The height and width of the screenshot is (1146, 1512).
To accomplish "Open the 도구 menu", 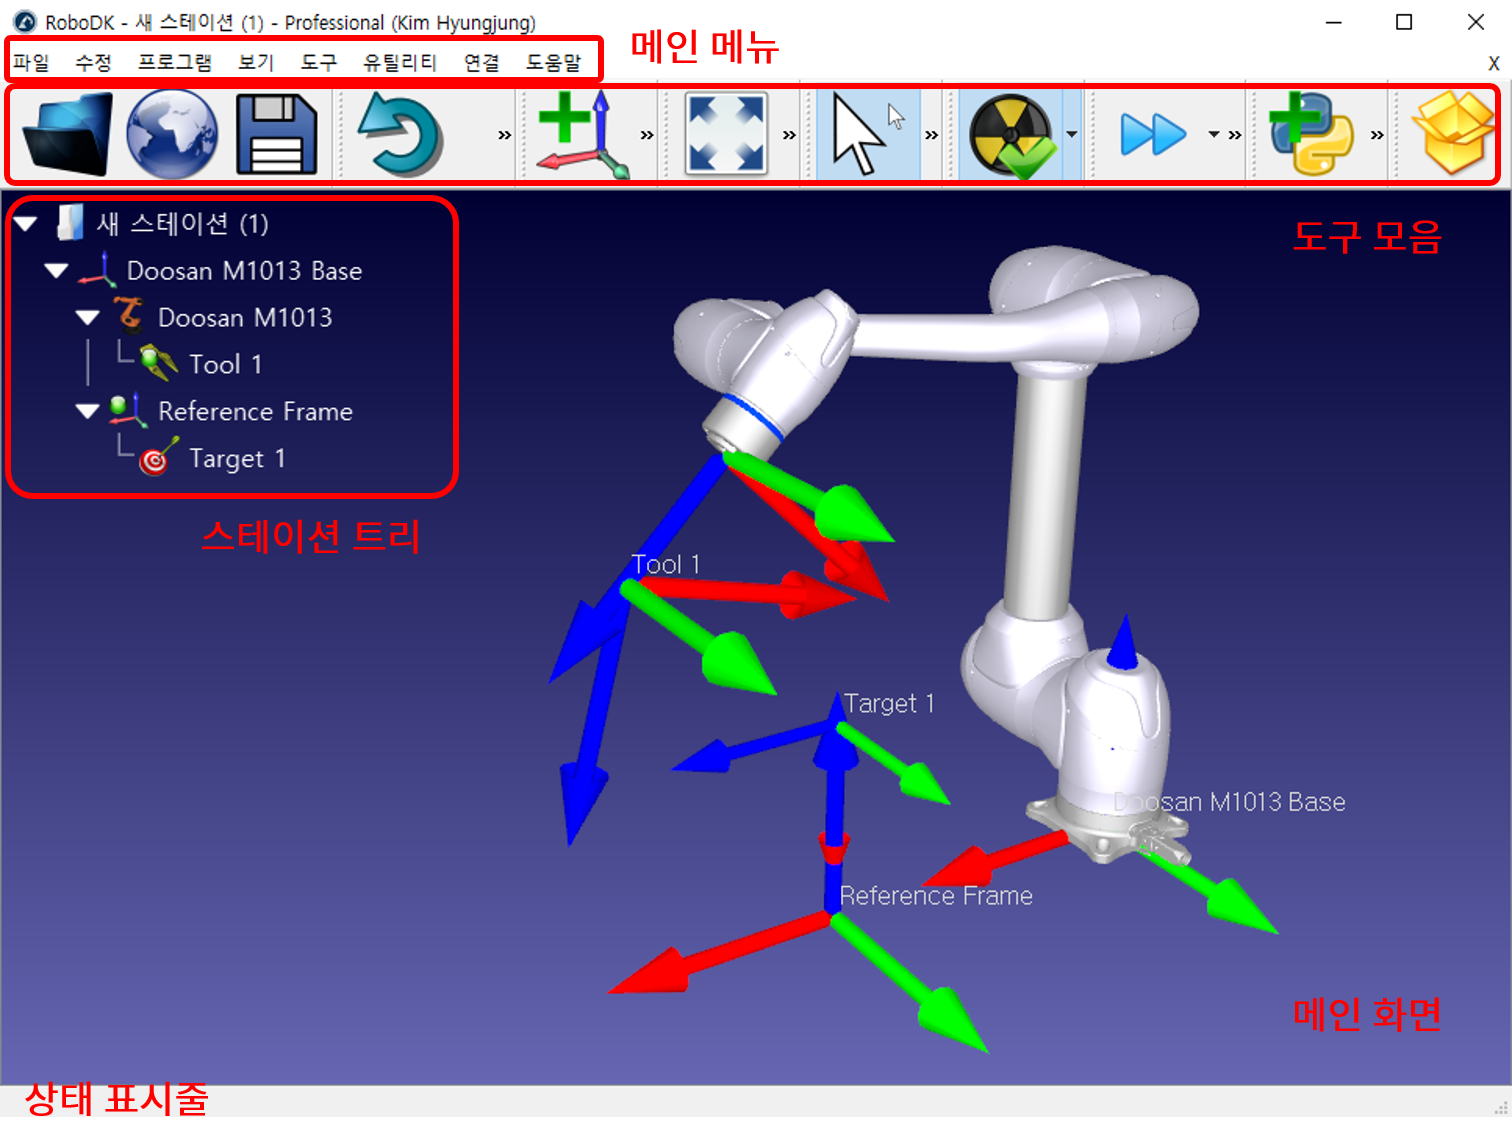I will pyautogui.click(x=319, y=62).
